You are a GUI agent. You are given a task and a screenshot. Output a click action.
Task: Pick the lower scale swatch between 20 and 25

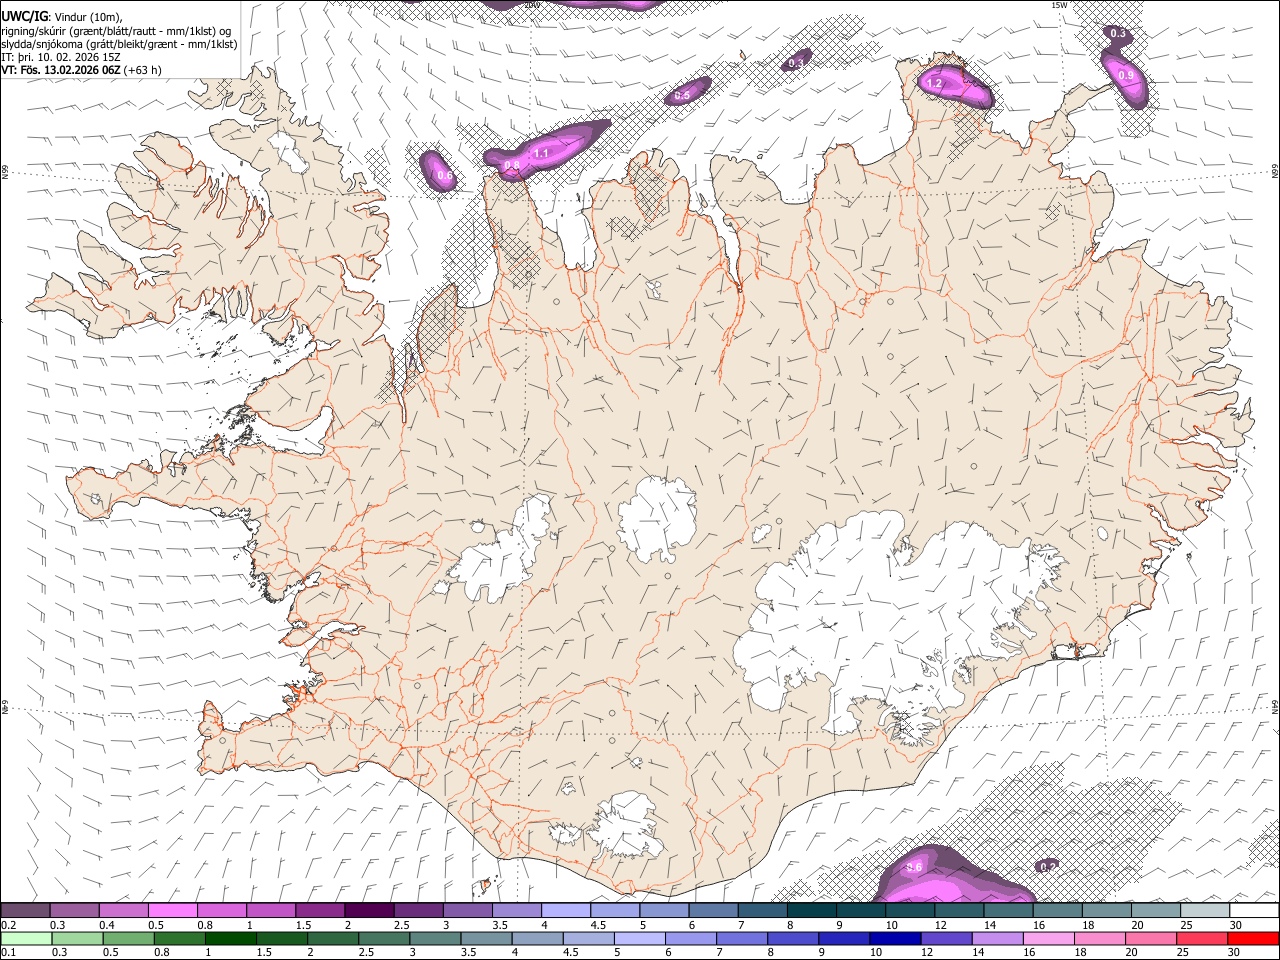point(1150,939)
